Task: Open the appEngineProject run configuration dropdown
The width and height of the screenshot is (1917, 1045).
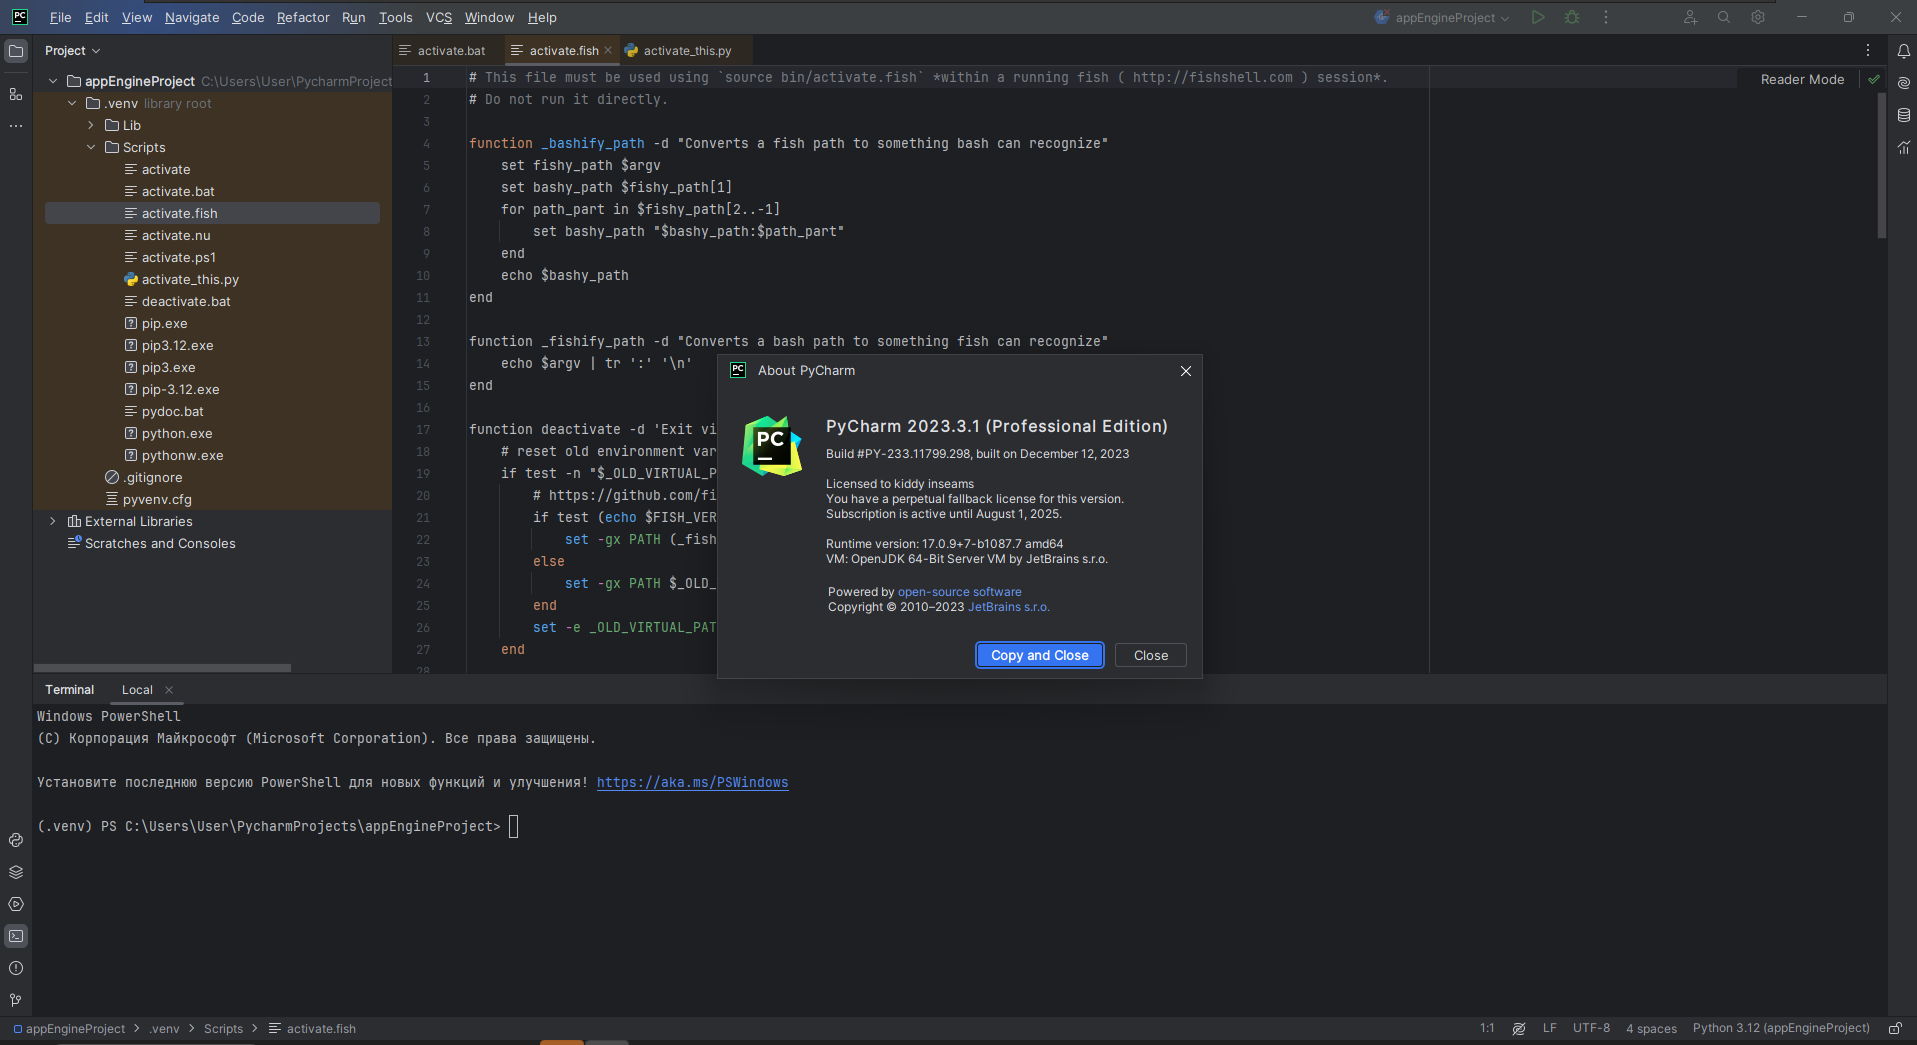Action: coord(1442,17)
